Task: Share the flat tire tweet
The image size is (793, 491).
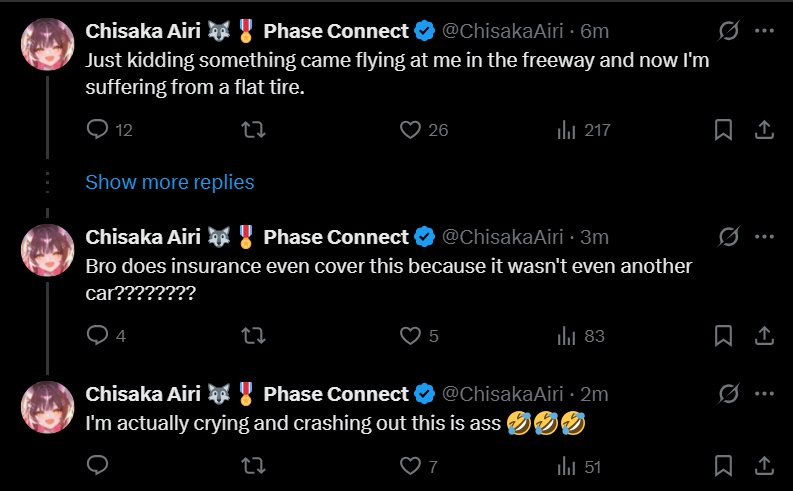Action: coord(764,130)
